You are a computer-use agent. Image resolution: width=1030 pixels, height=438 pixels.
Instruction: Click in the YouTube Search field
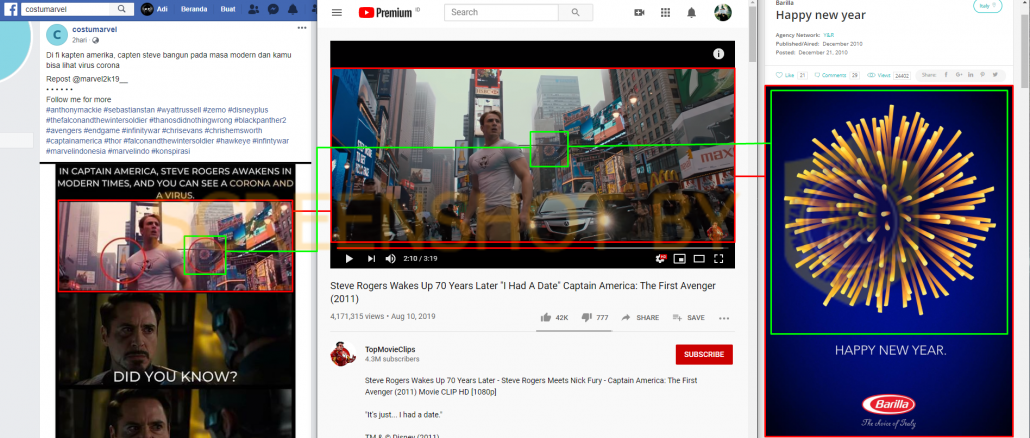point(501,12)
